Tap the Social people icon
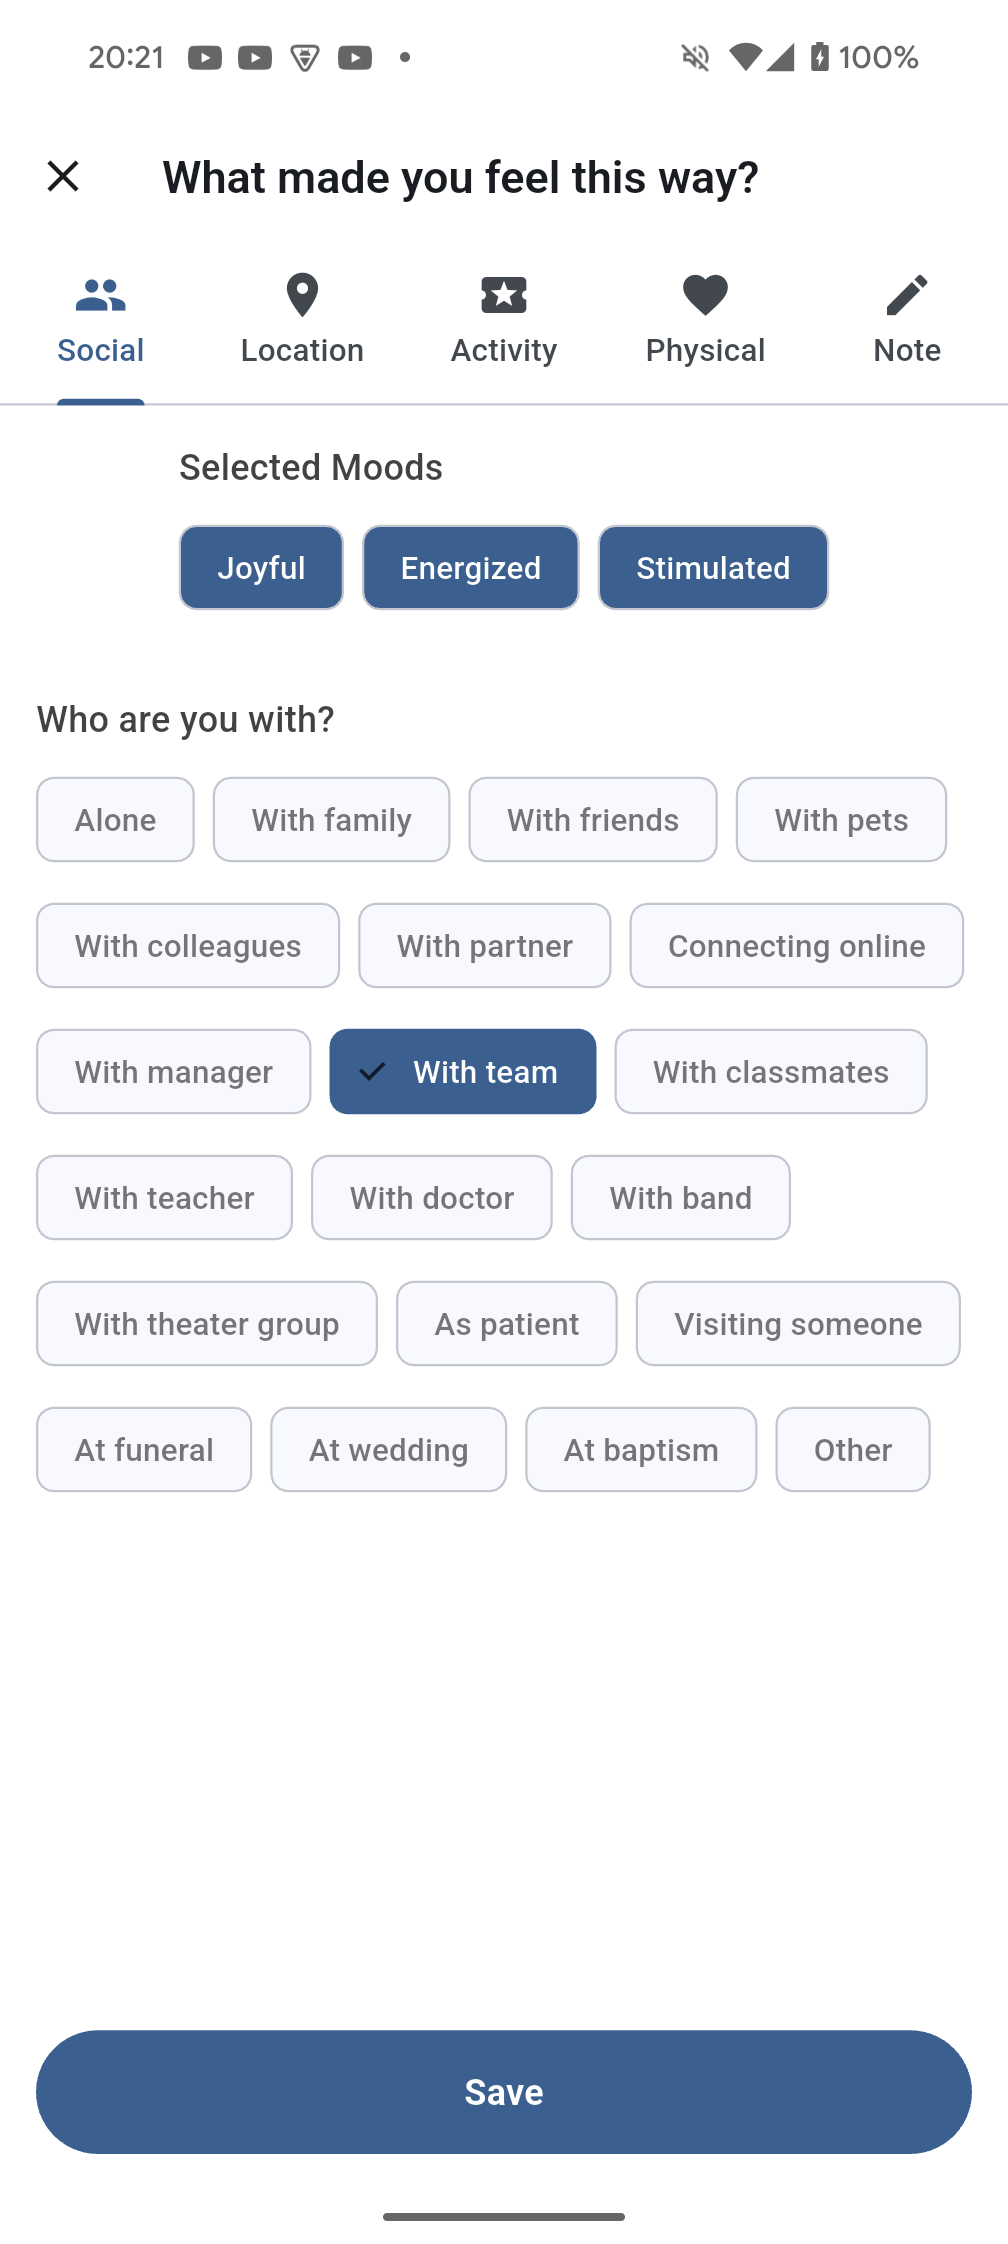The image size is (1008, 2244). coord(101,295)
